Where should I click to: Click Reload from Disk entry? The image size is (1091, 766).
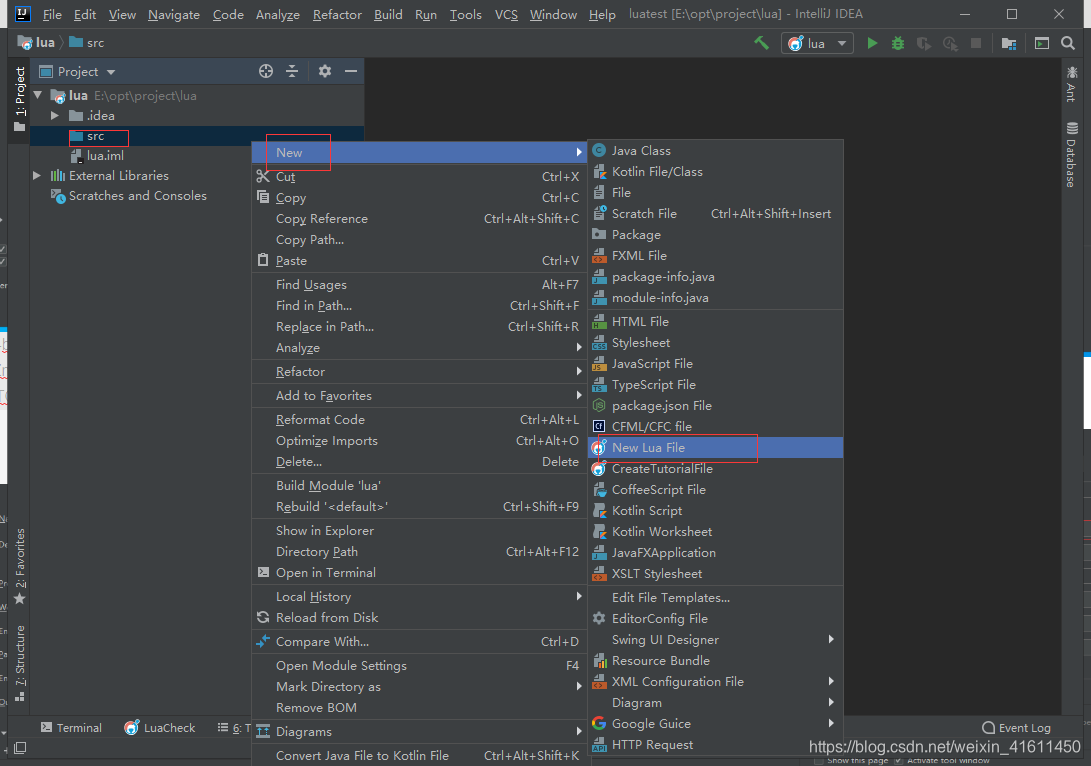tap(420, 617)
